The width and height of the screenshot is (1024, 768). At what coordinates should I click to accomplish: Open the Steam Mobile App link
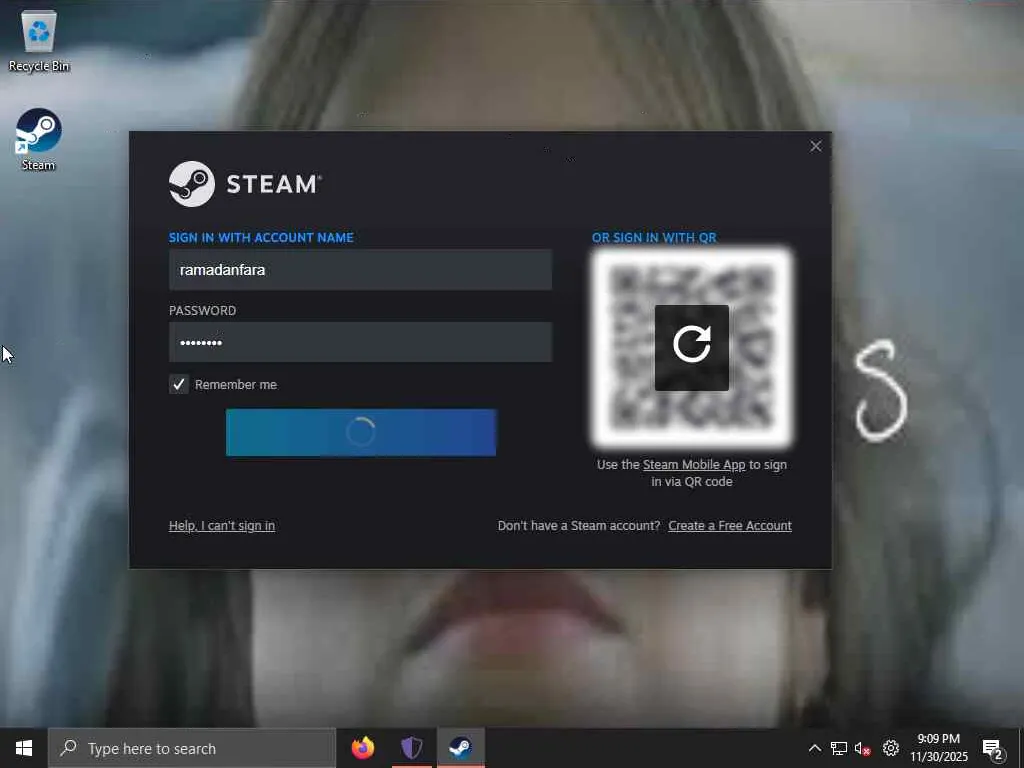[694, 465]
